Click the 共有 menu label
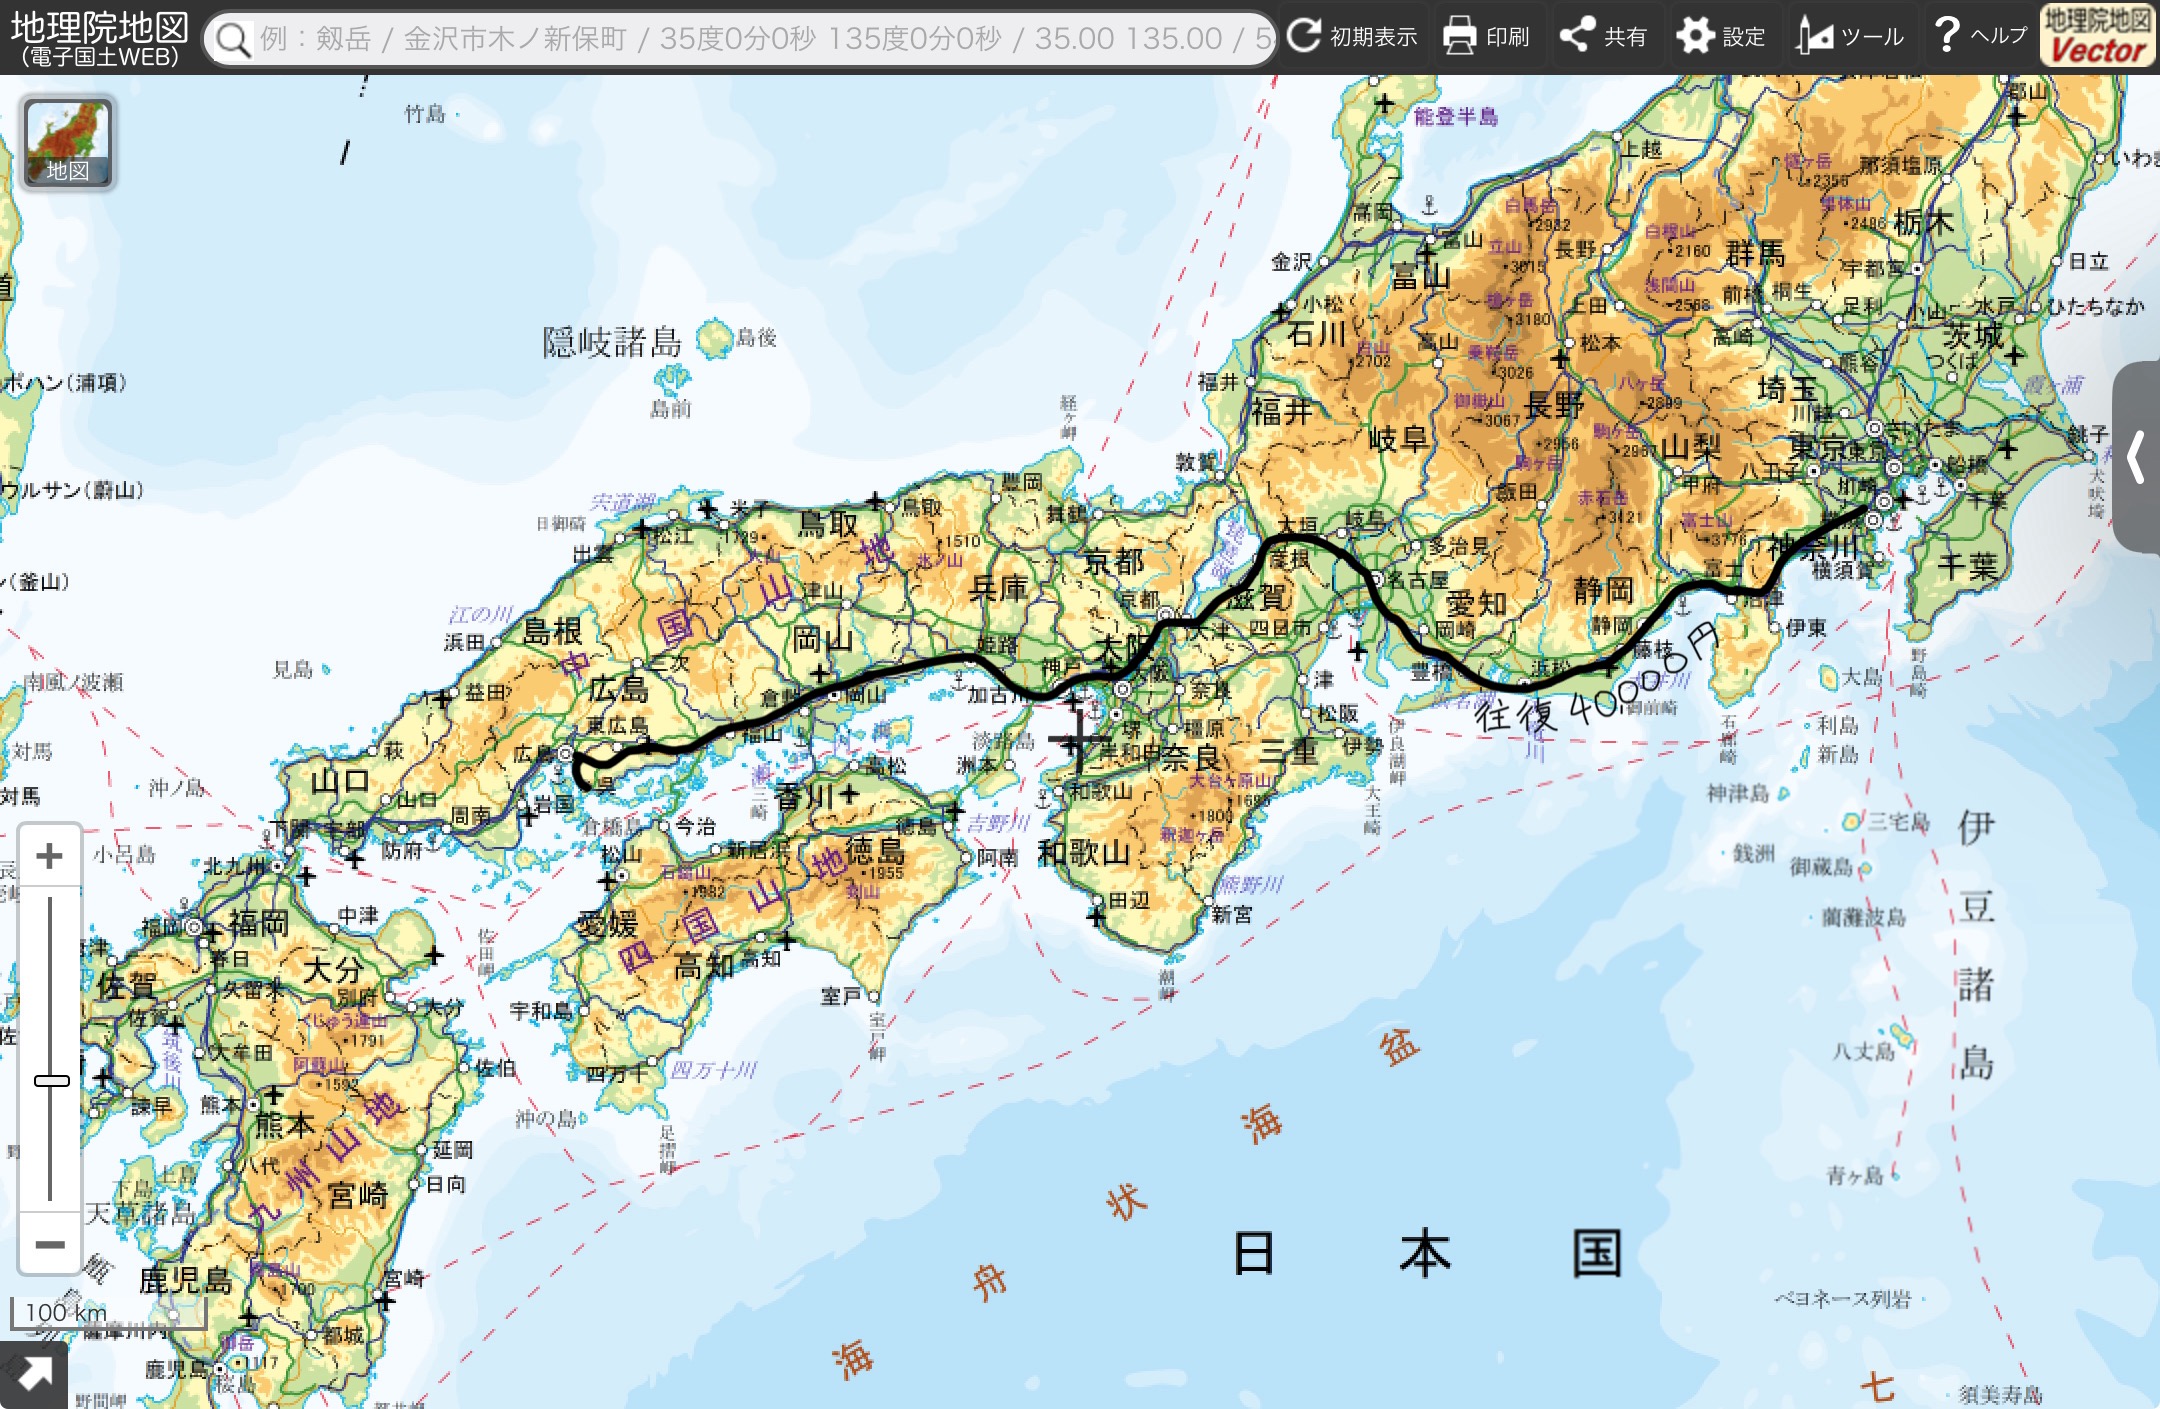Screen dimensions: 2160x1409 1625,37
